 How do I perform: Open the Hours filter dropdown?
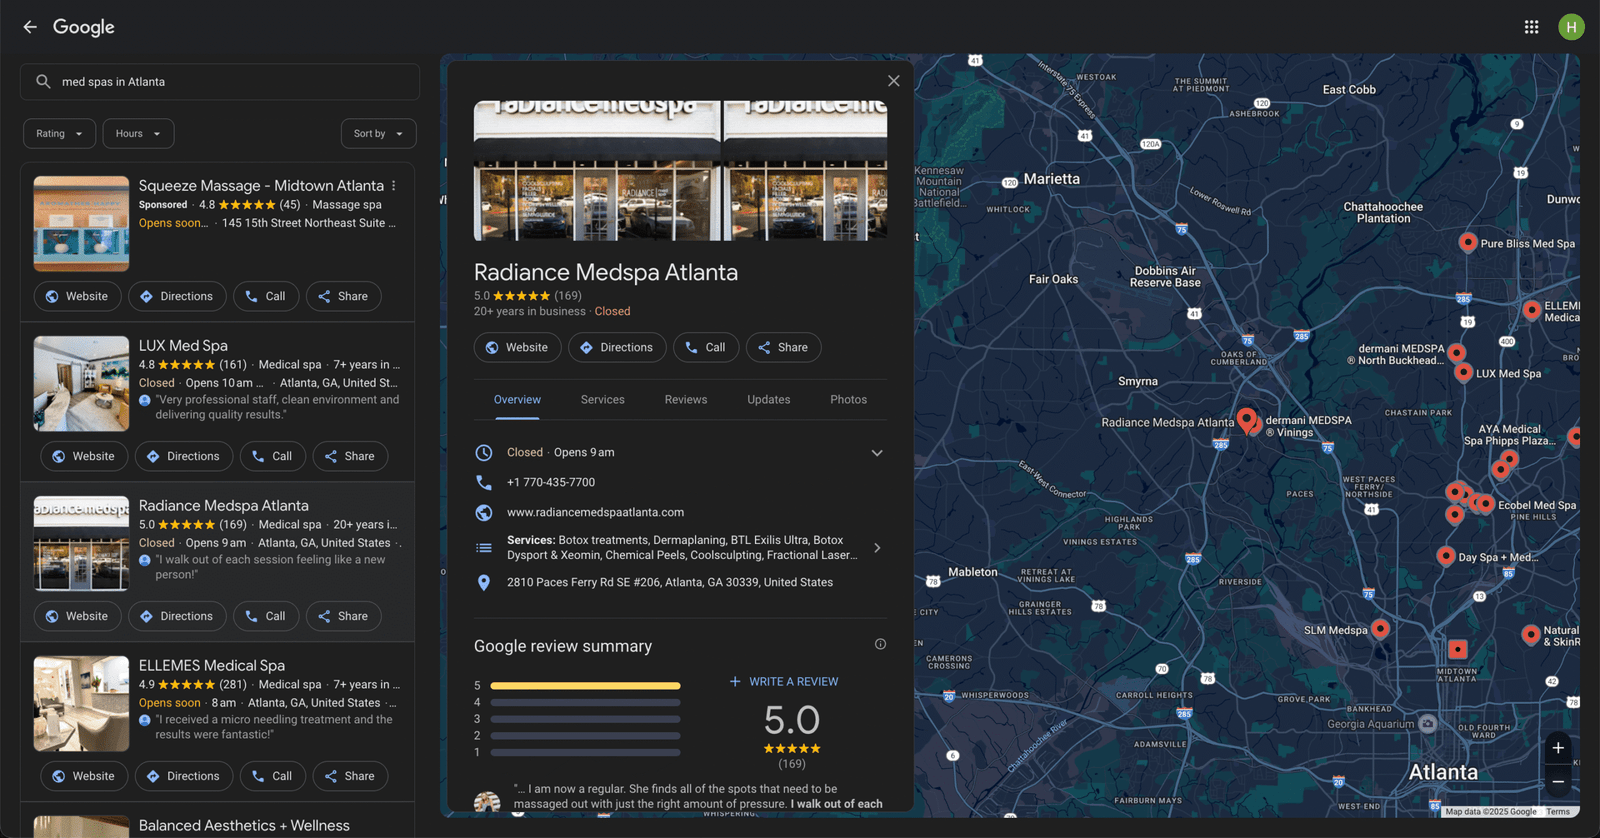click(138, 134)
